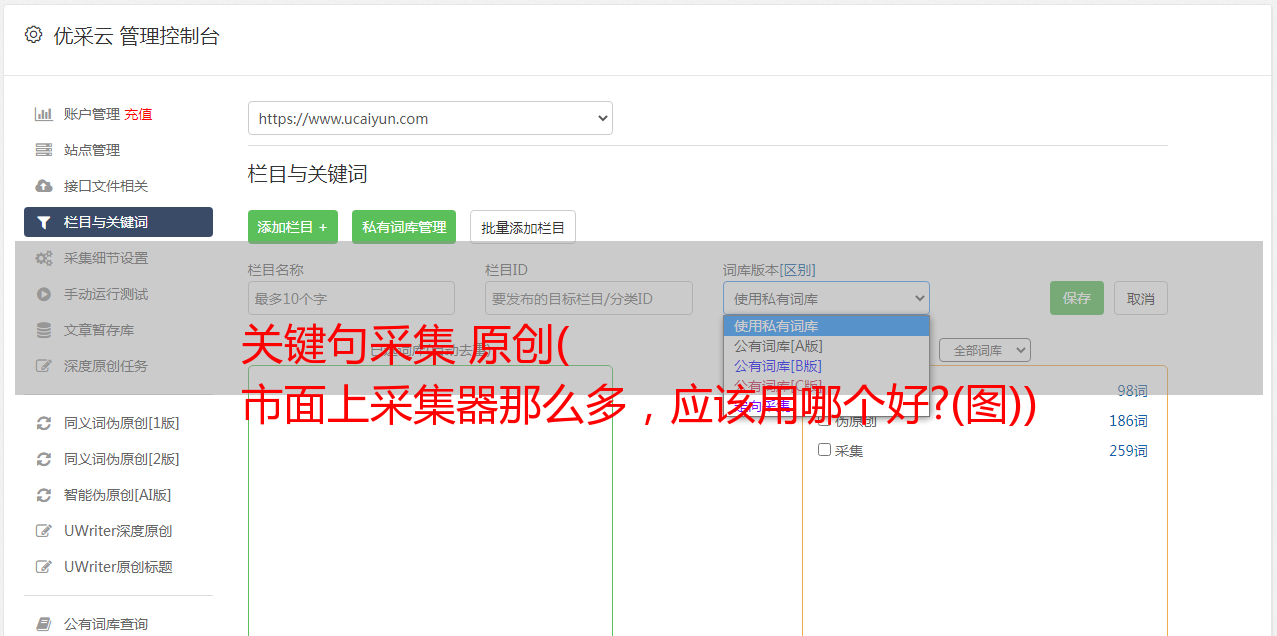Click the play icon for 手动运行测试
Image resolution: width=1277 pixels, height=636 pixels.
tap(44, 294)
